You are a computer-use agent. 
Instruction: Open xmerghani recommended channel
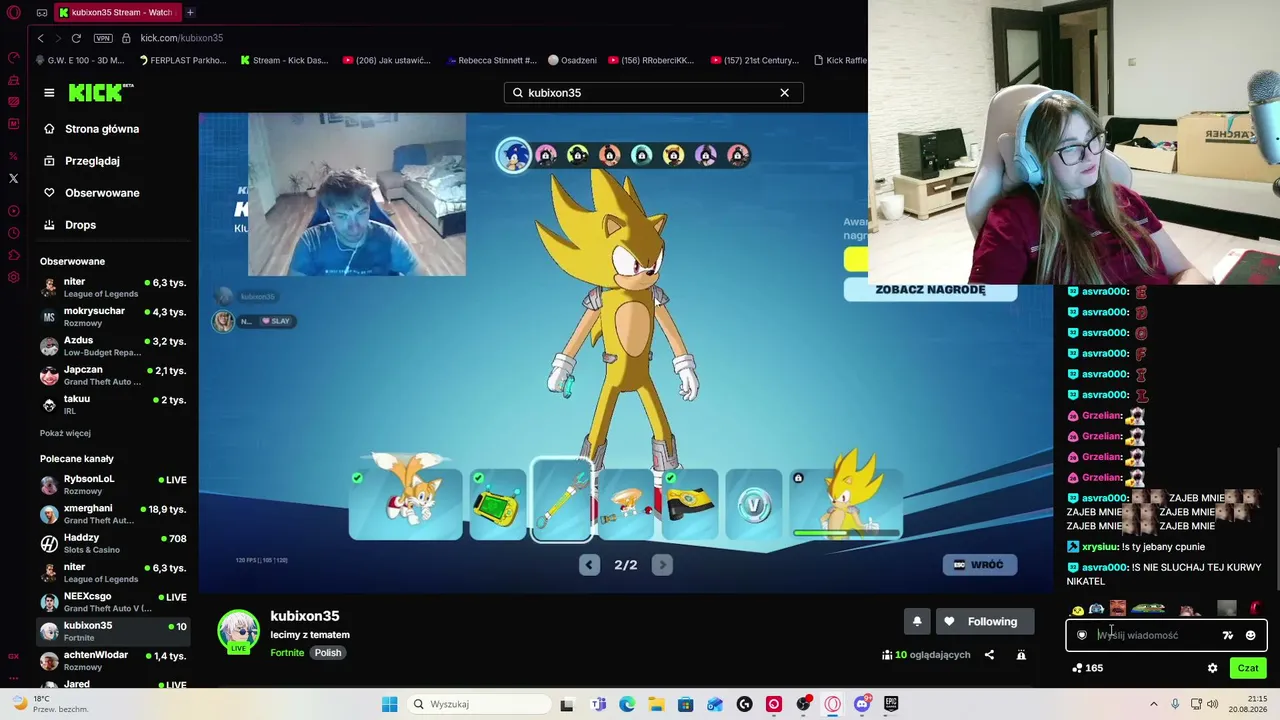[x=112, y=514]
